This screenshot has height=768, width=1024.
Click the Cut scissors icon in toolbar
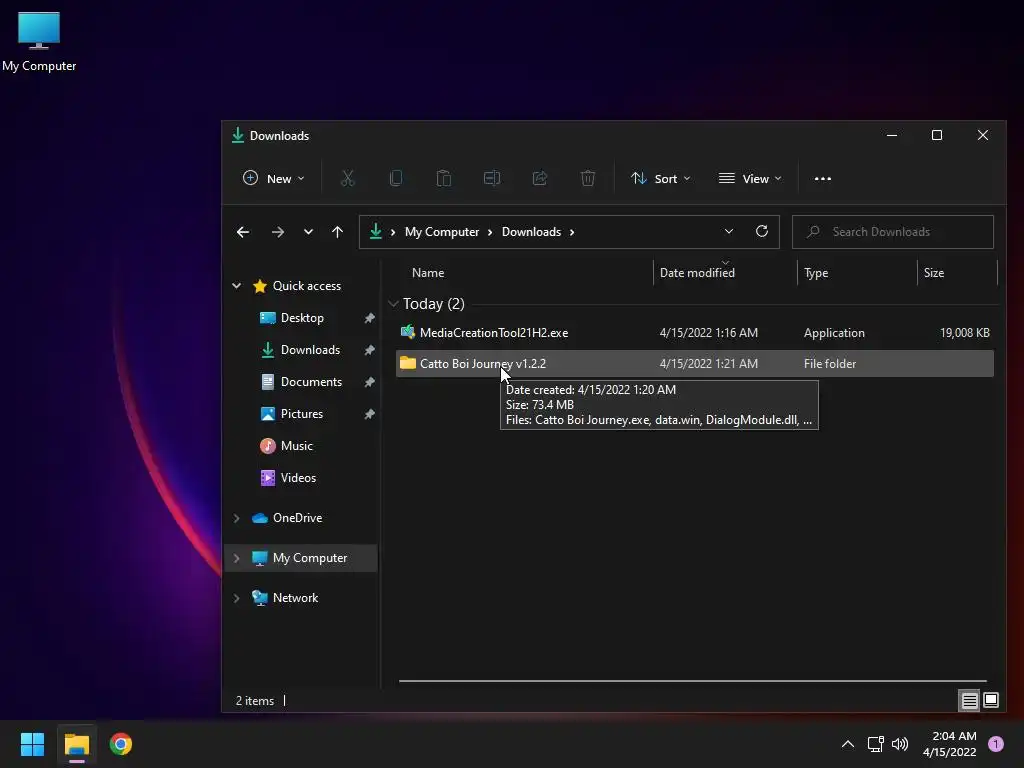point(347,178)
